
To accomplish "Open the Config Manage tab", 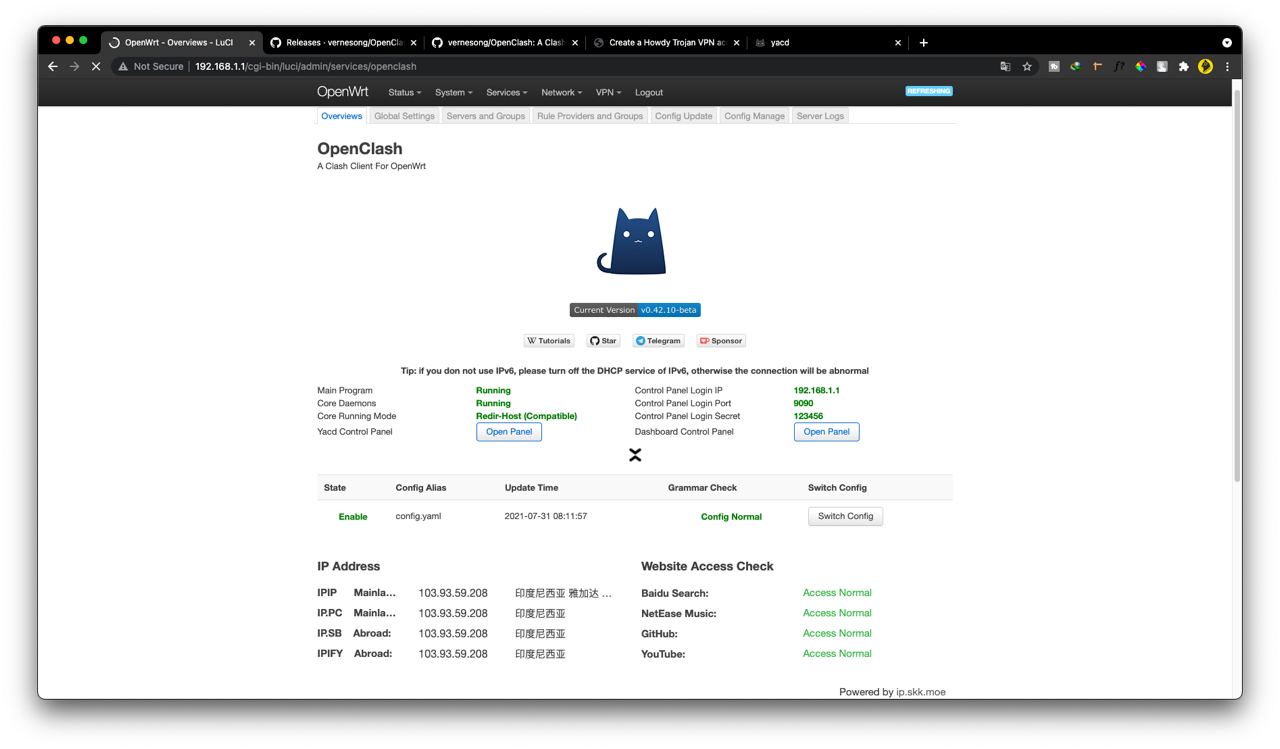I will point(755,116).
